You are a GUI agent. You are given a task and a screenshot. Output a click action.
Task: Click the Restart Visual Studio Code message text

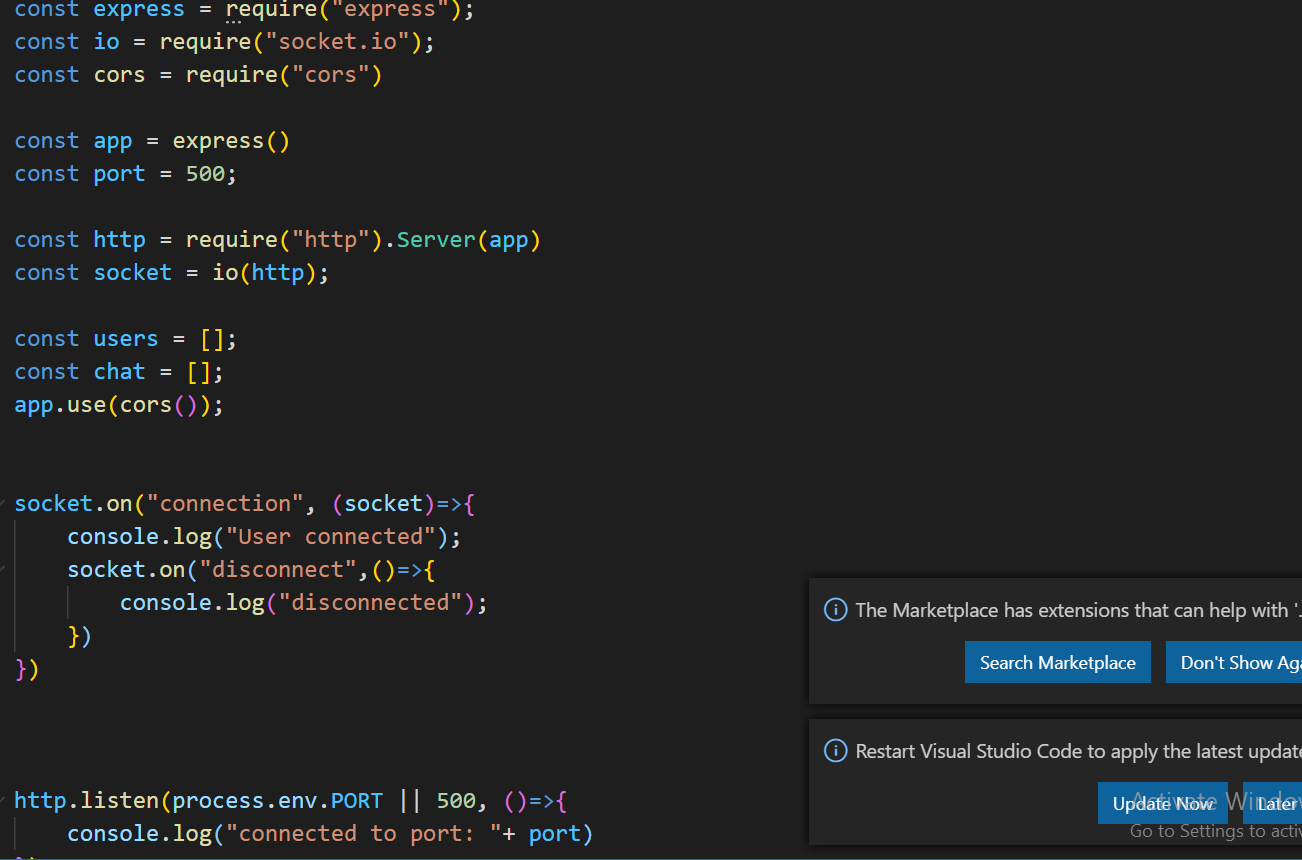(1078, 751)
